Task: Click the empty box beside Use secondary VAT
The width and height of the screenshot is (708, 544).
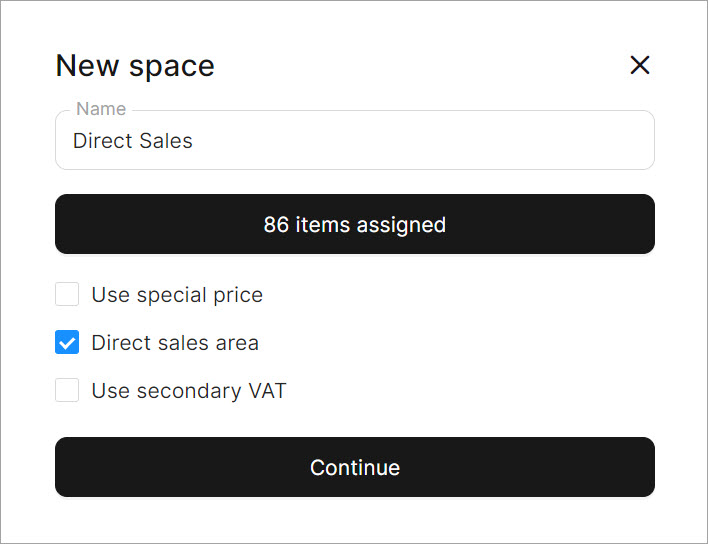Action: (x=67, y=390)
